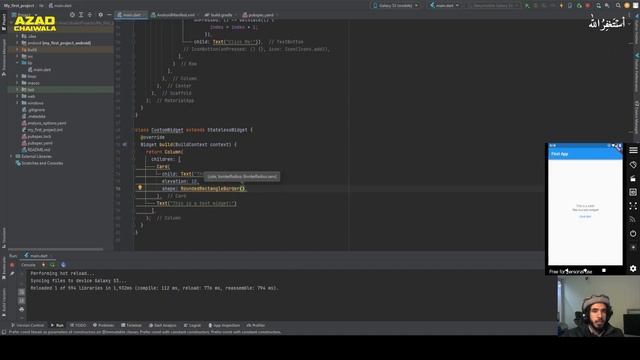Click the emulator power button icon

633,233
